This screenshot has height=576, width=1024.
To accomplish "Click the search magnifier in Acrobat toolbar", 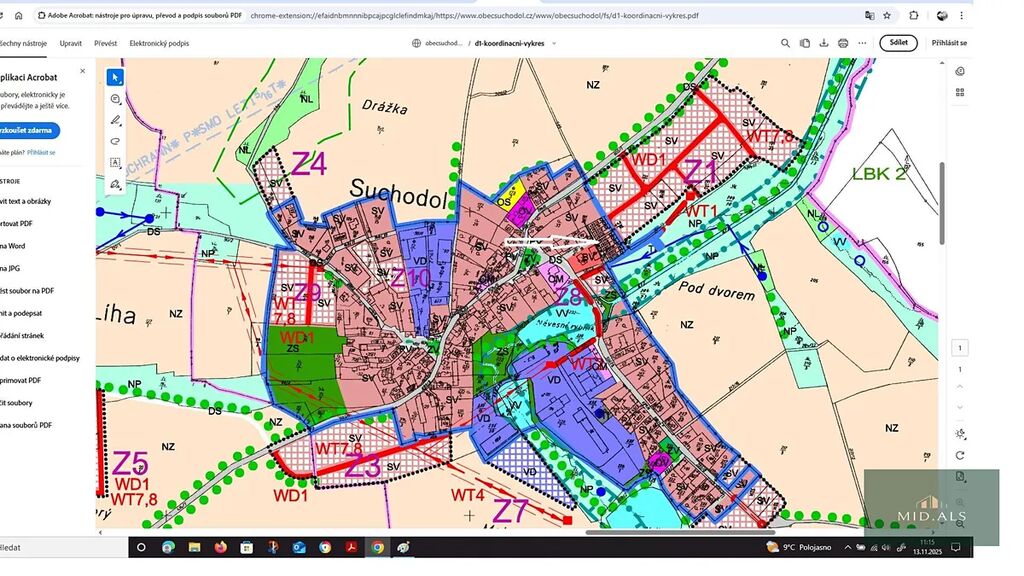I will click(785, 43).
